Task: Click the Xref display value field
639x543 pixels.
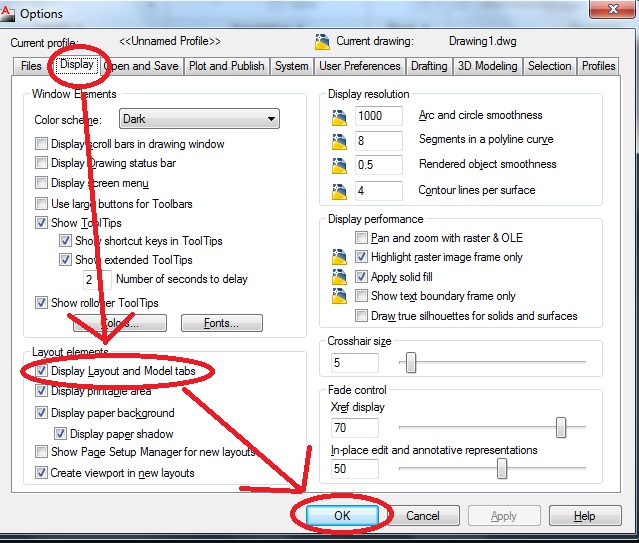Action: [355, 428]
